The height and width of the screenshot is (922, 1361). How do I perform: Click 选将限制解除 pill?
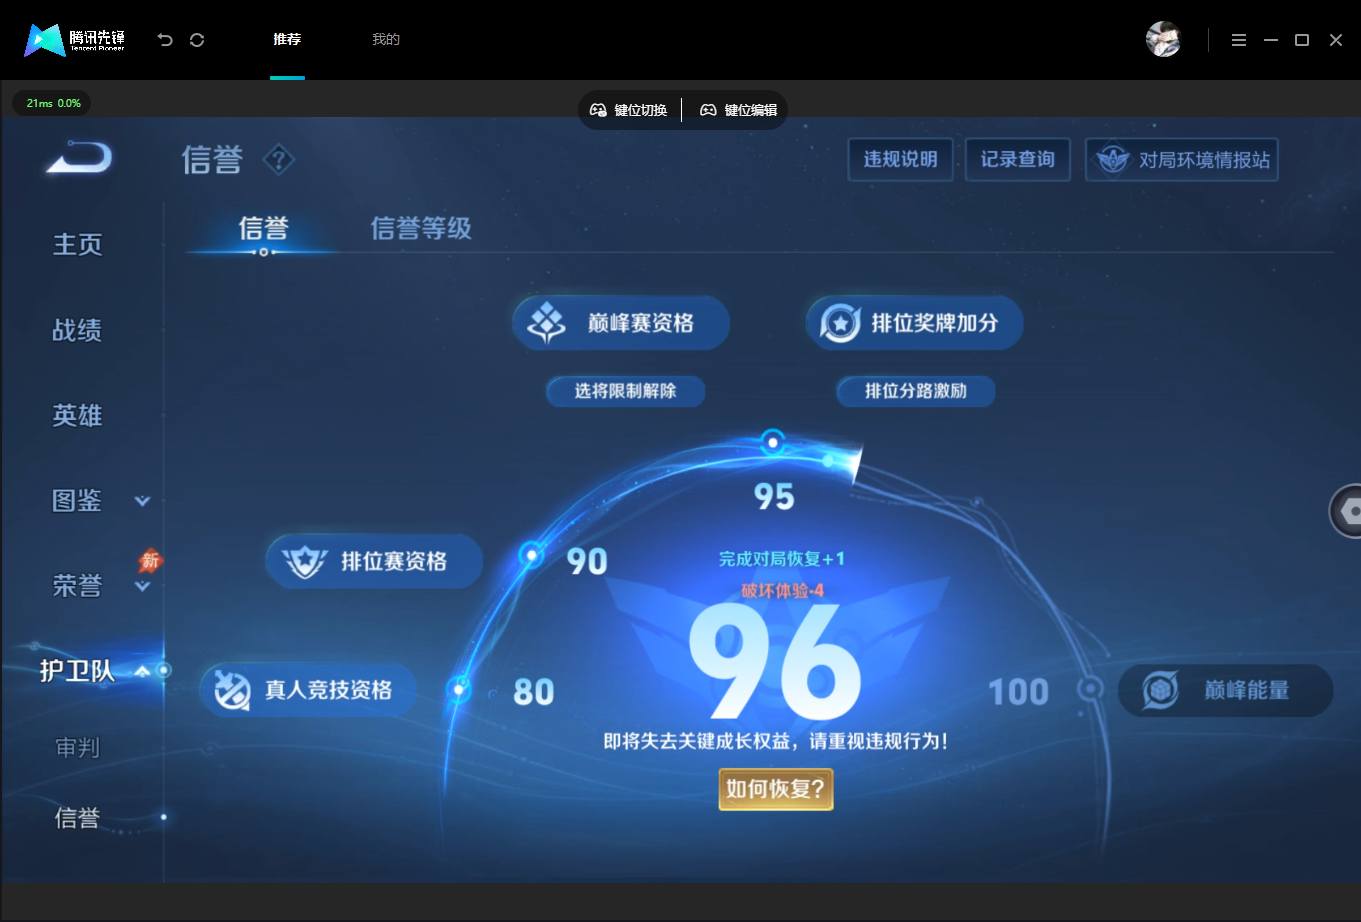(x=625, y=391)
